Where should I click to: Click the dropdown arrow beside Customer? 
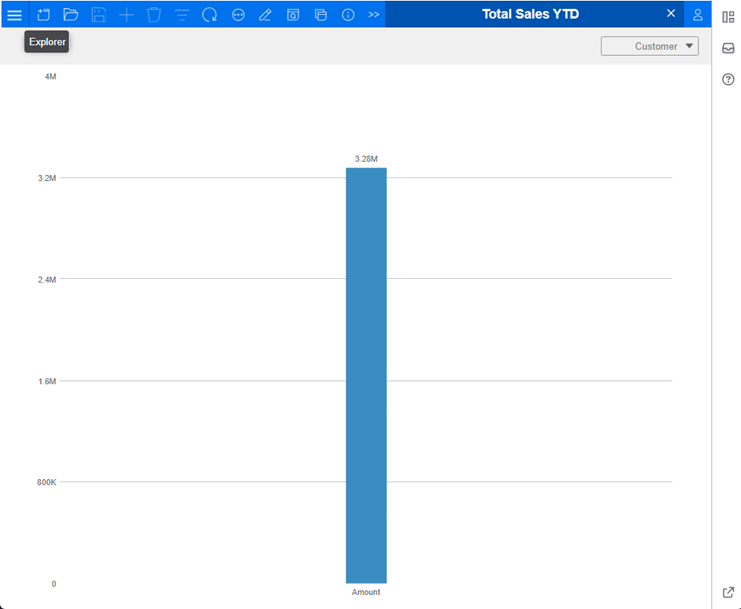(689, 46)
